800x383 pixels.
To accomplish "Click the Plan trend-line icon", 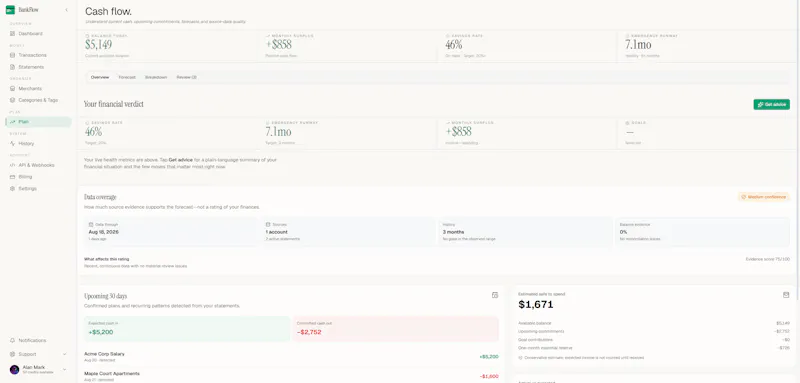I will click(13, 122).
